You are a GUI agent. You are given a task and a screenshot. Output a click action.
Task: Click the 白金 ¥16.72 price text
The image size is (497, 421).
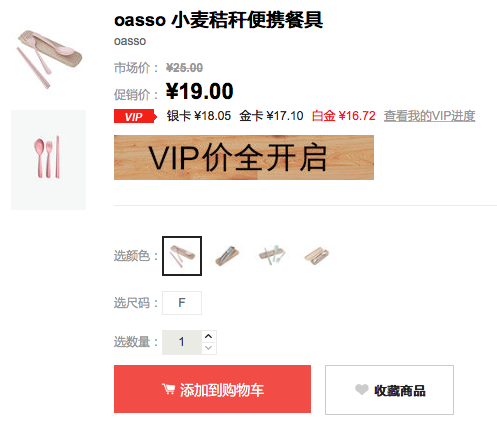344,116
